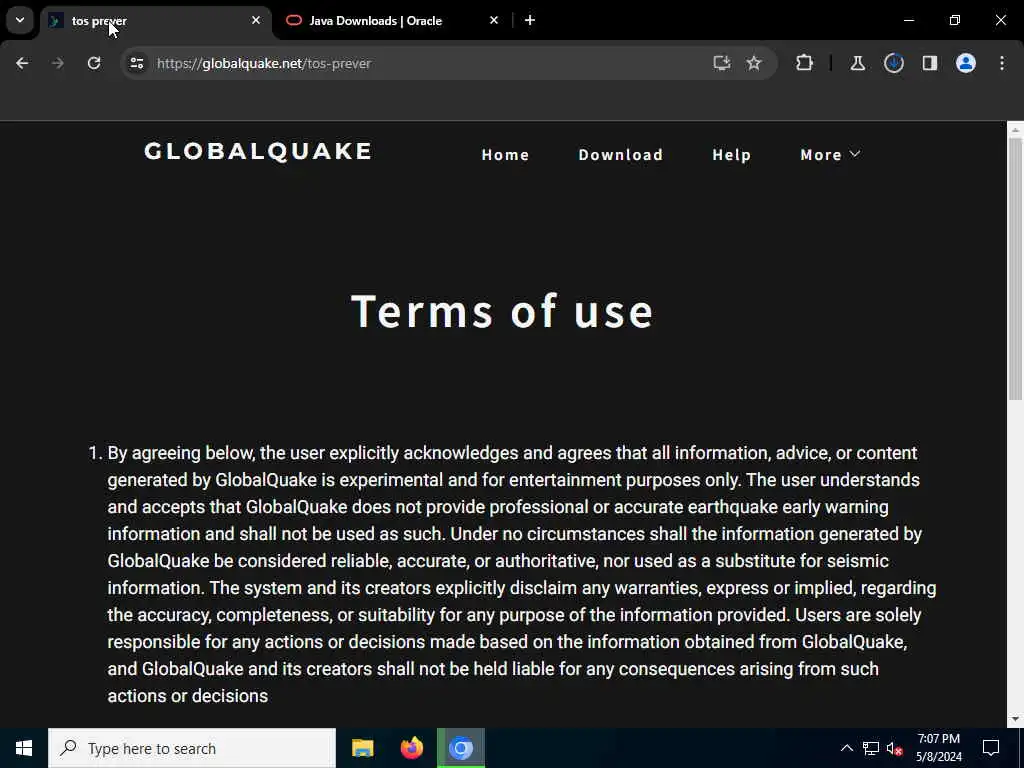Open Firefox from the taskbar
The width and height of the screenshot is (1024, 768).
[411, 748]
